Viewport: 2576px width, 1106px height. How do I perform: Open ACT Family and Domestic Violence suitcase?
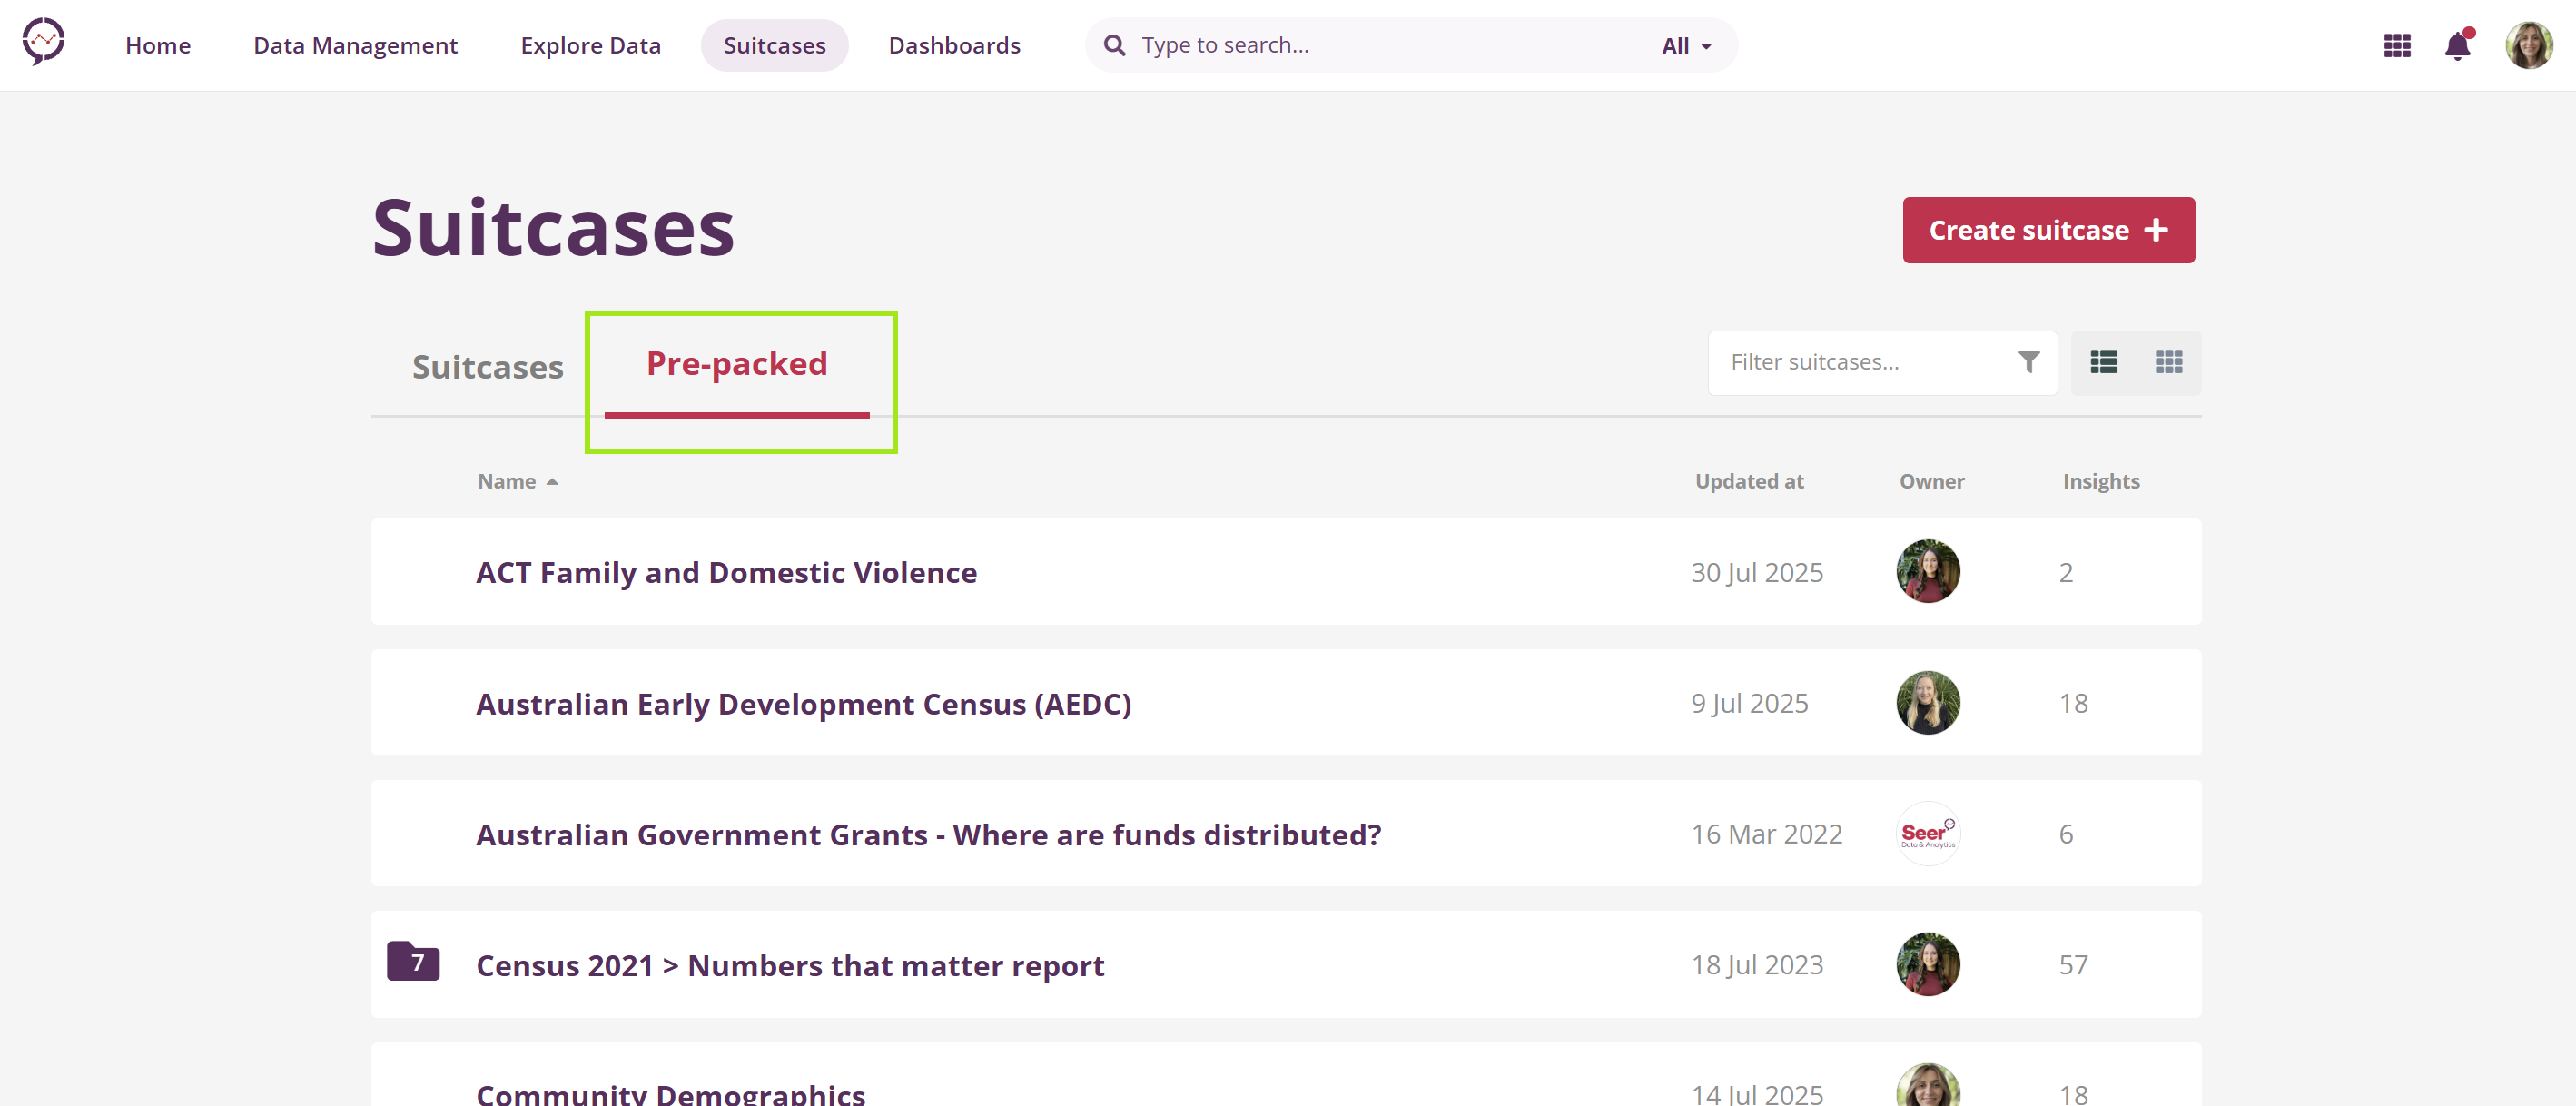pos(726,573)
